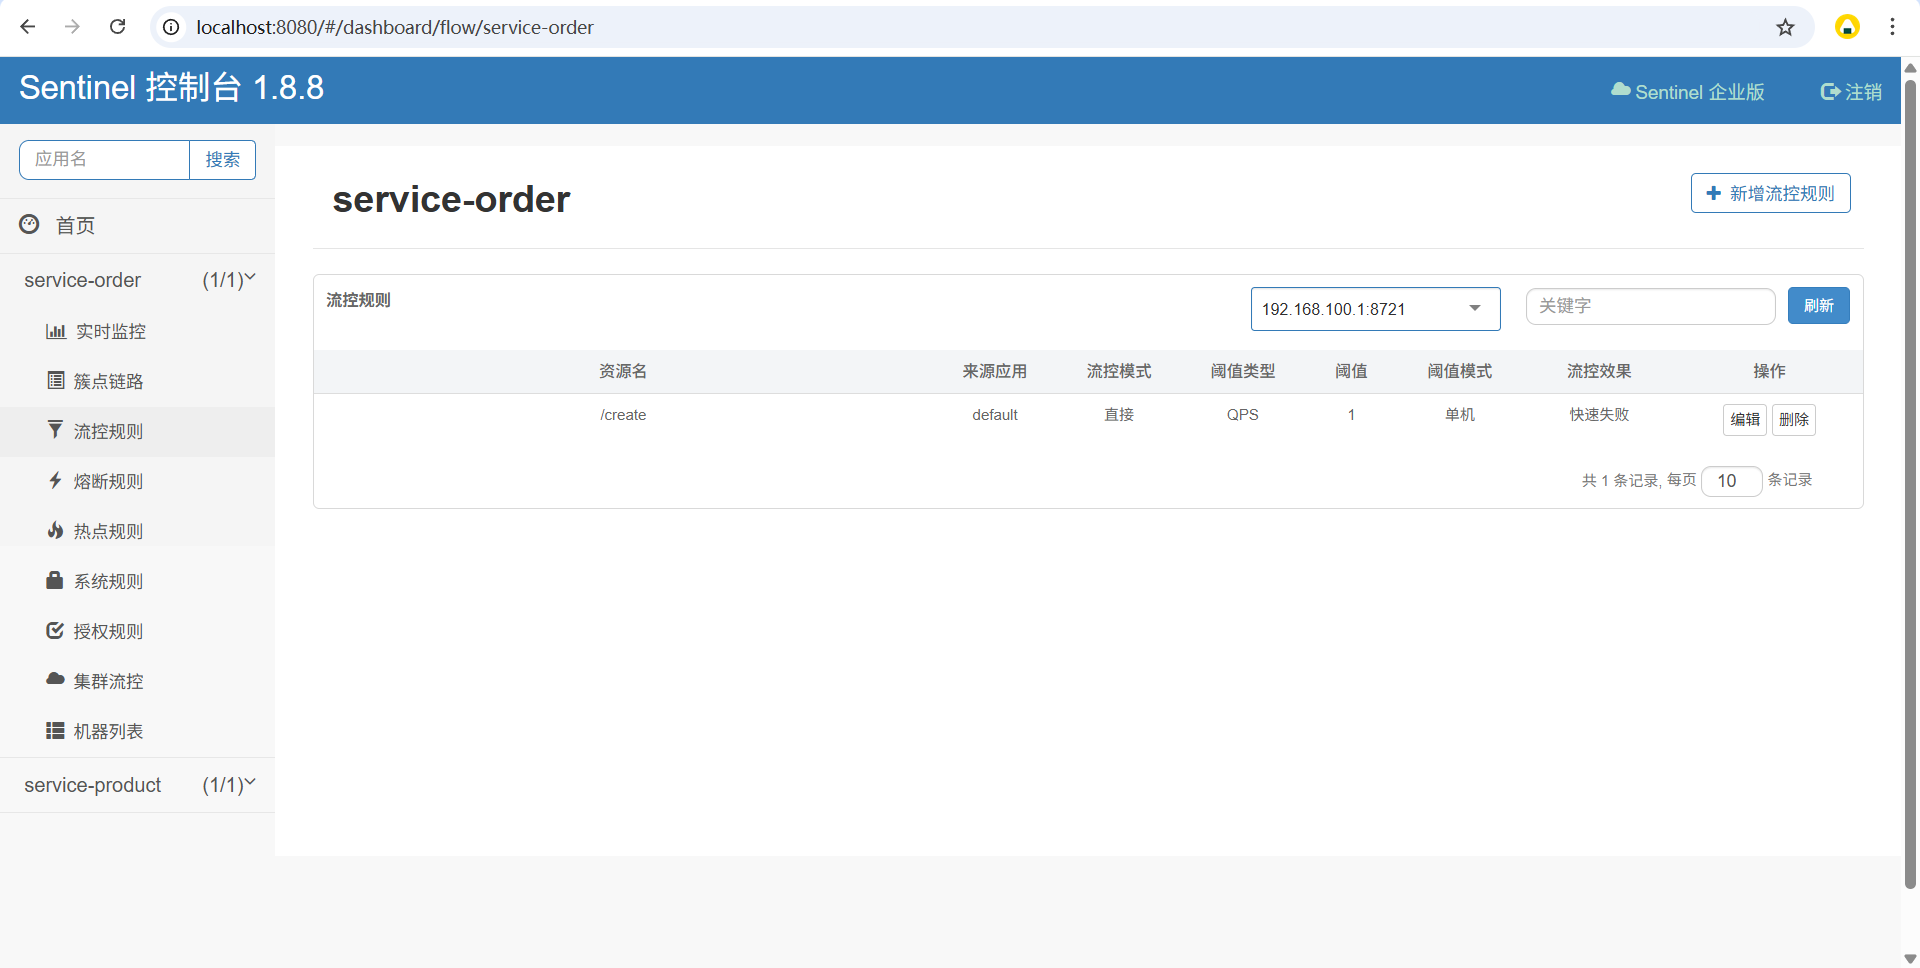The image size is (1920, 968).
Task: Open 簇点链路 menu item
Action: pyautogui.click(x=137, y=381)
